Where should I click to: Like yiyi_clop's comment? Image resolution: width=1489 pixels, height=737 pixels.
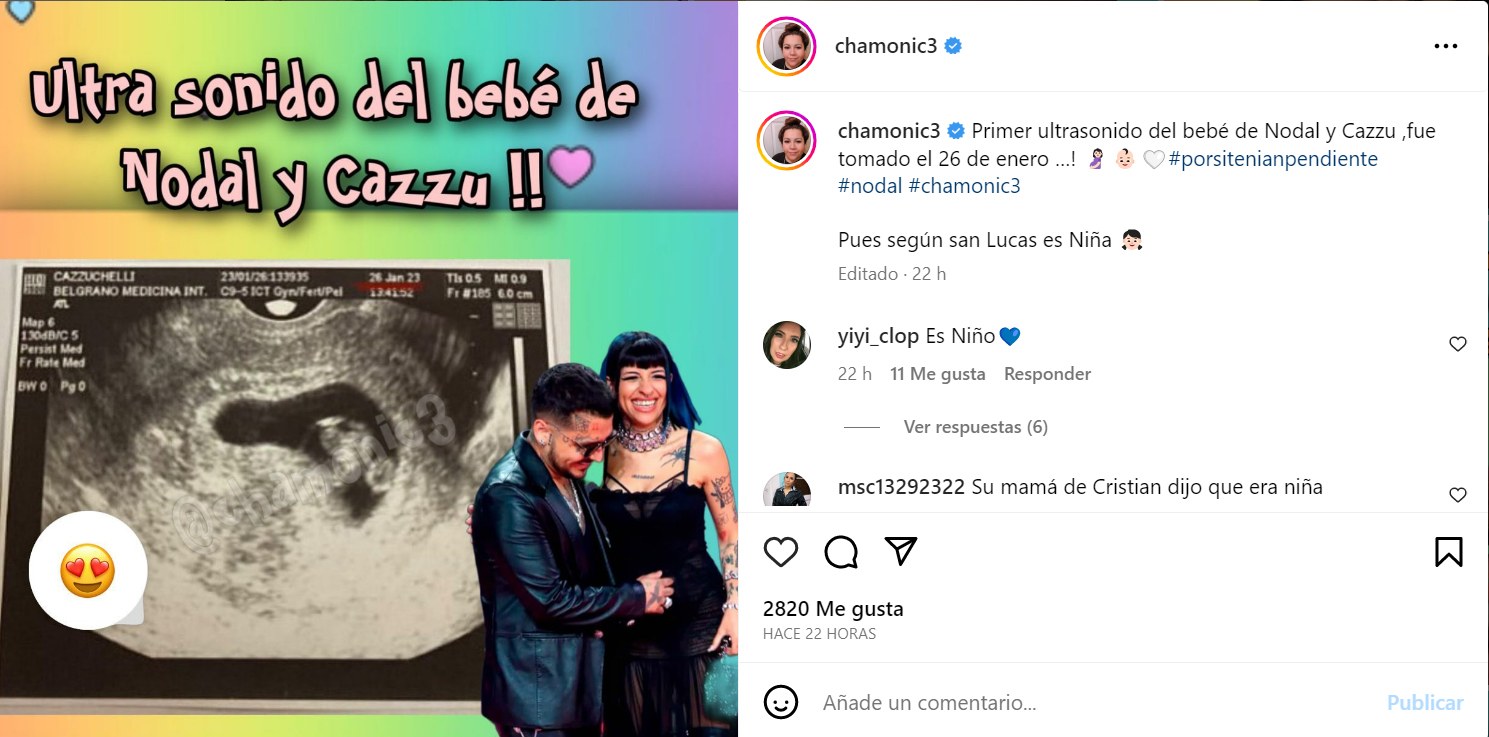pyautogui.click(x=1458, y=344)
